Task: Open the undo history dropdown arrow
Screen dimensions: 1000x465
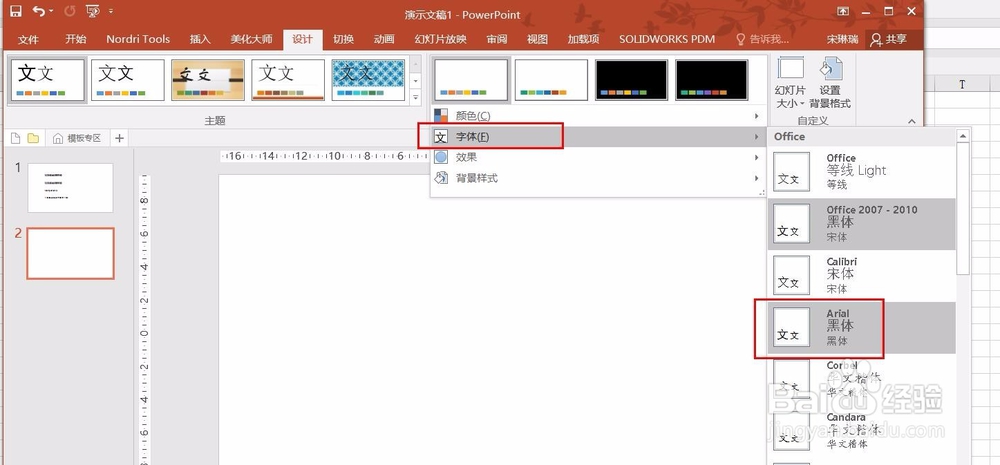Action: [x=51, y=11]
